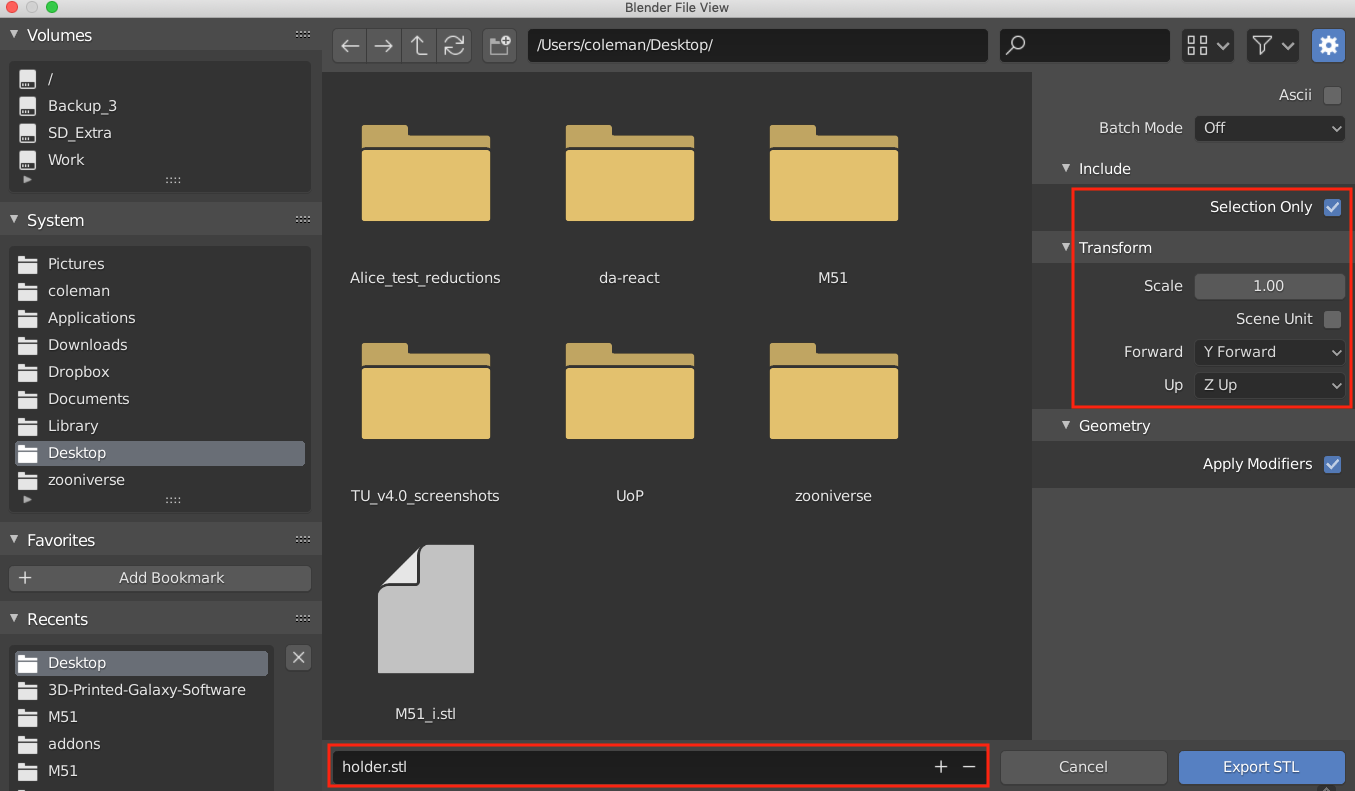The width and height of the screenshot is (1355, 791).
Task: Open the Forward axis dropdown
Action: (1269, 351)
